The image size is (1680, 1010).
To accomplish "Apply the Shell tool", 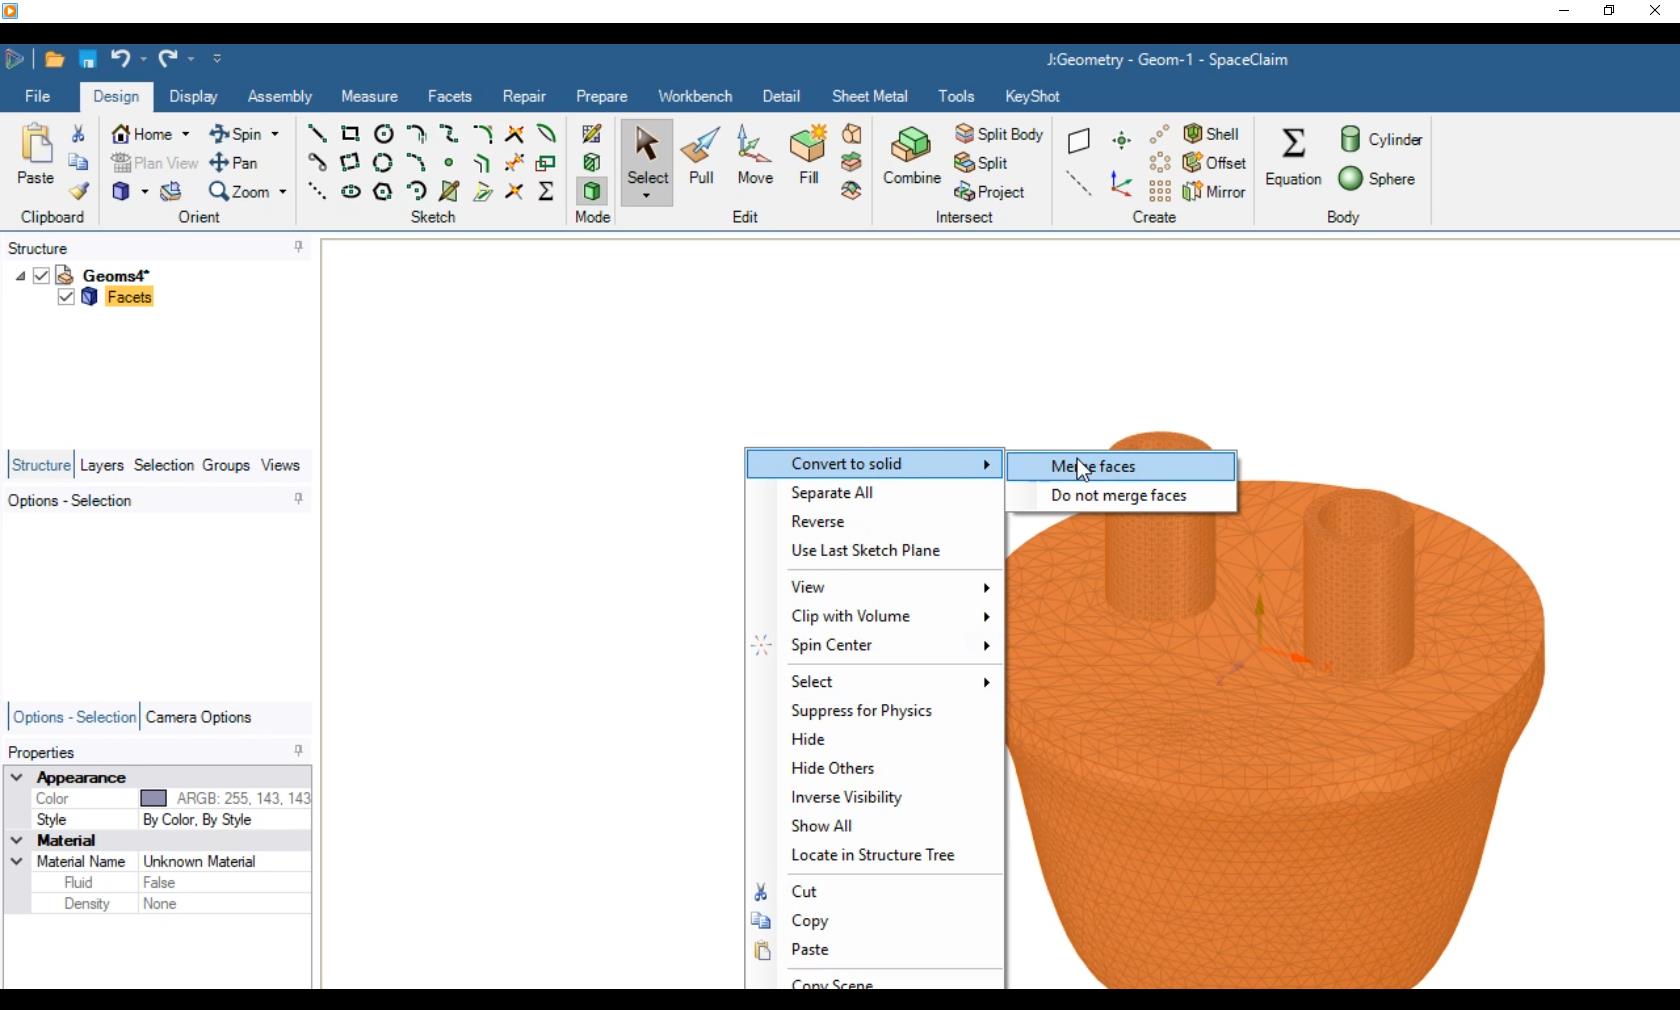I will tap(1213, 133).
